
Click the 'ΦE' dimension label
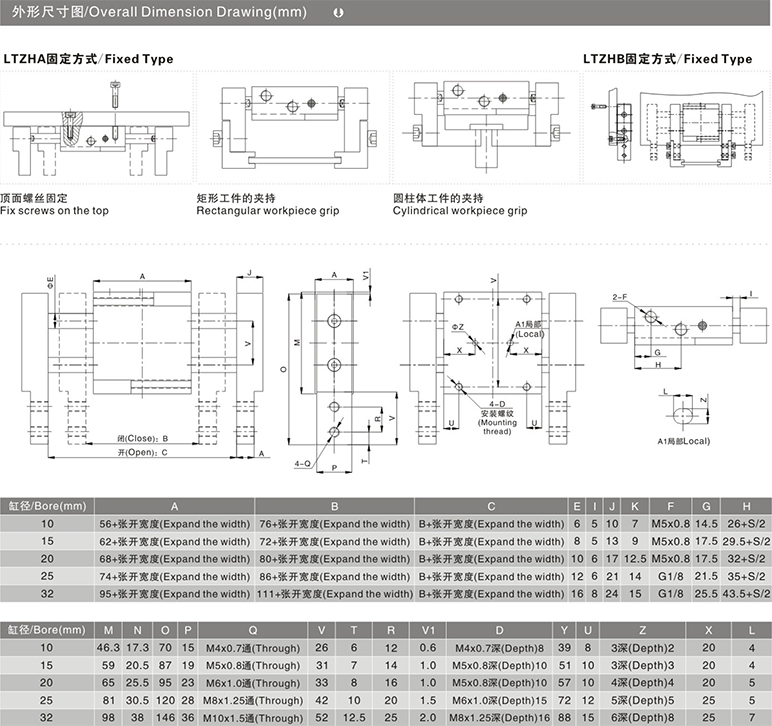tap(50, 282)
